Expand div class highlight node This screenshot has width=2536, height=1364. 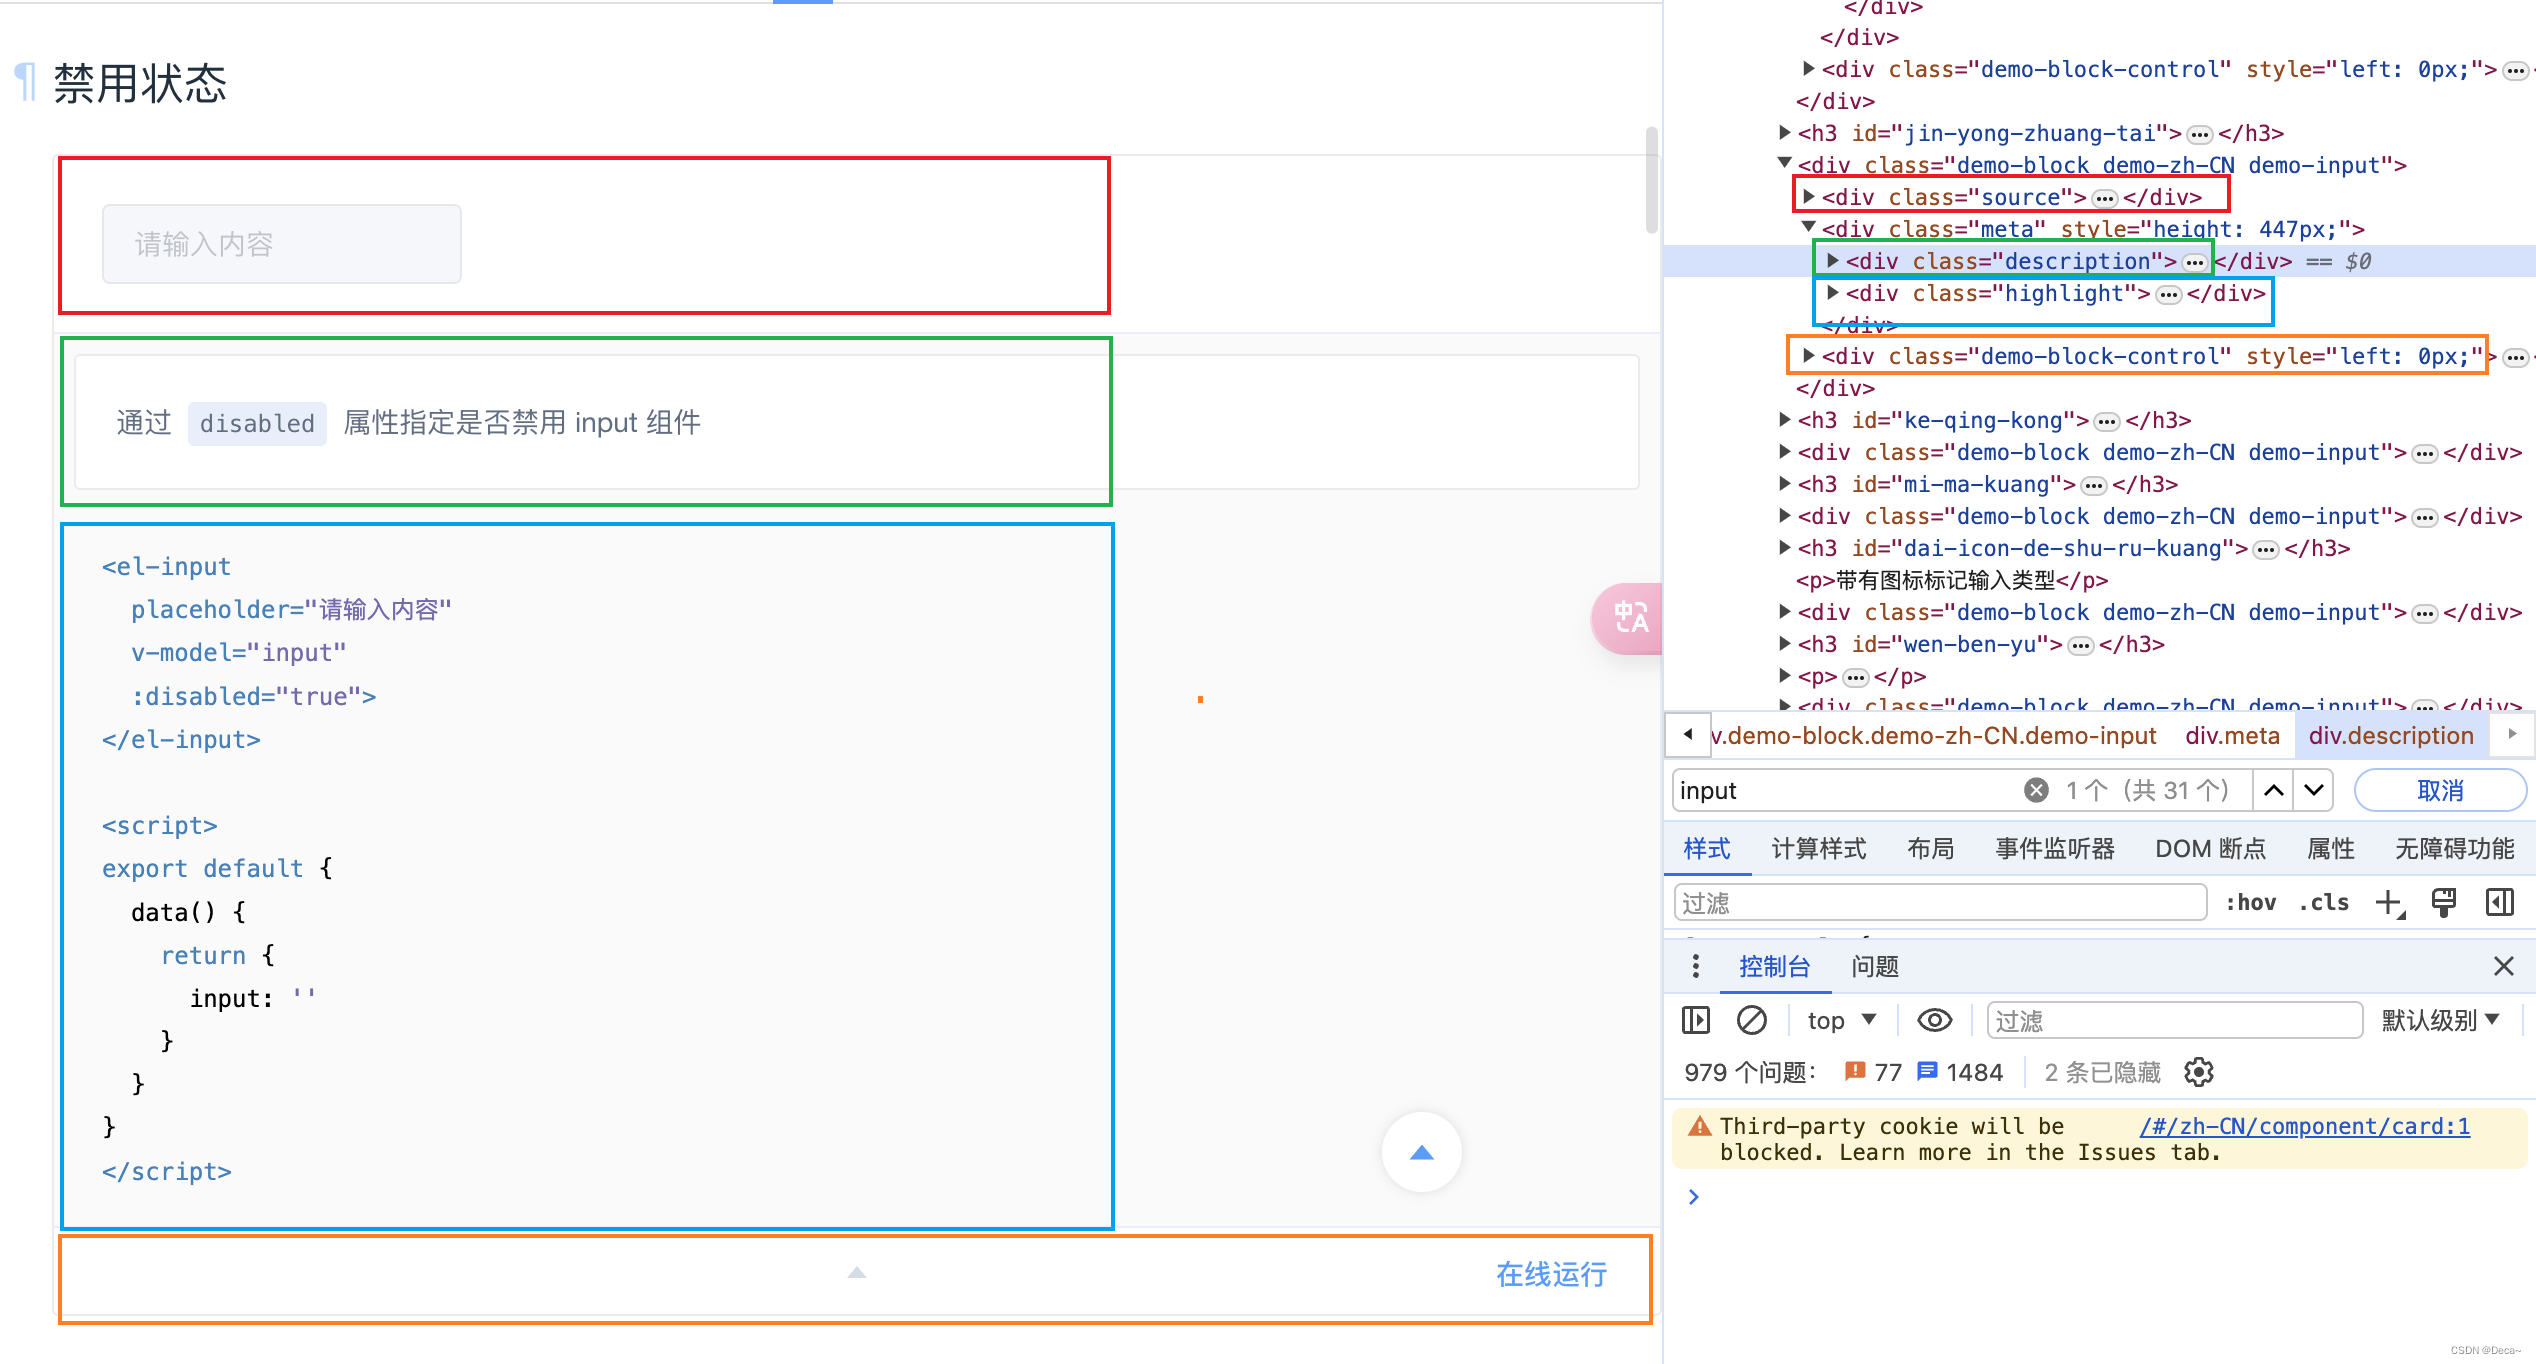tap(1833, 292)
